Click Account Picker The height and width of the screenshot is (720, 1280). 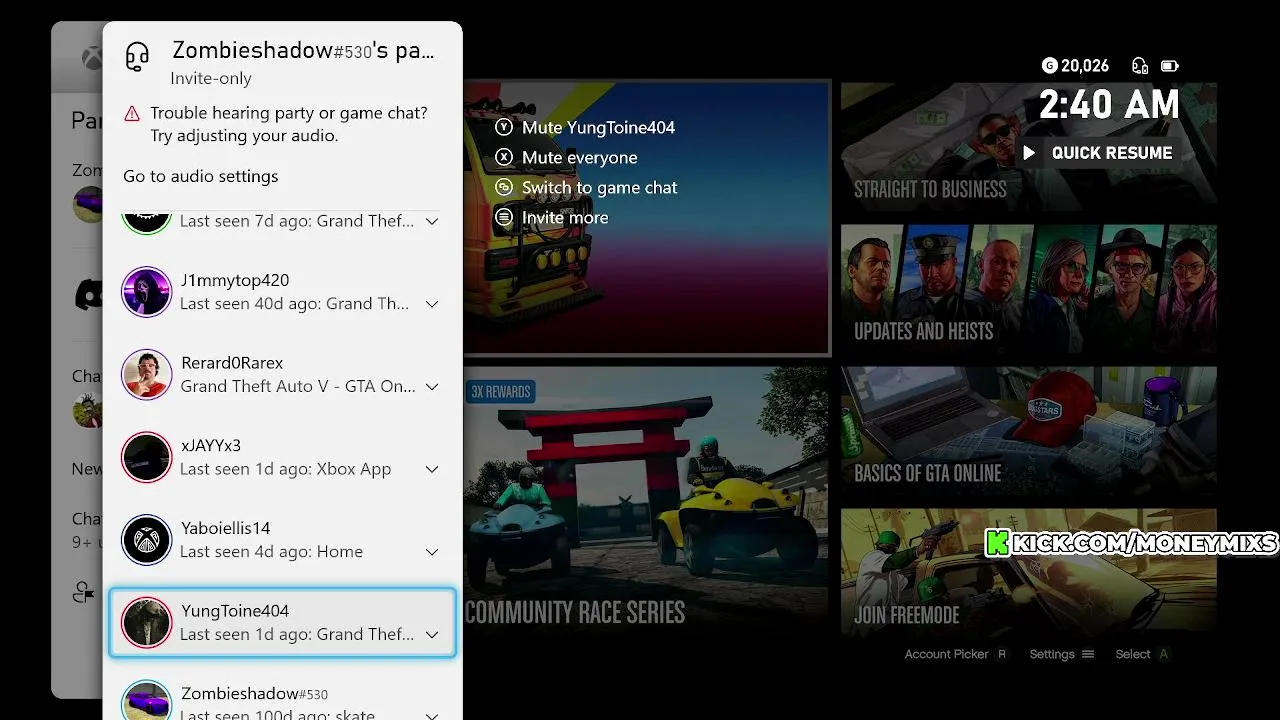click(946, 654)
